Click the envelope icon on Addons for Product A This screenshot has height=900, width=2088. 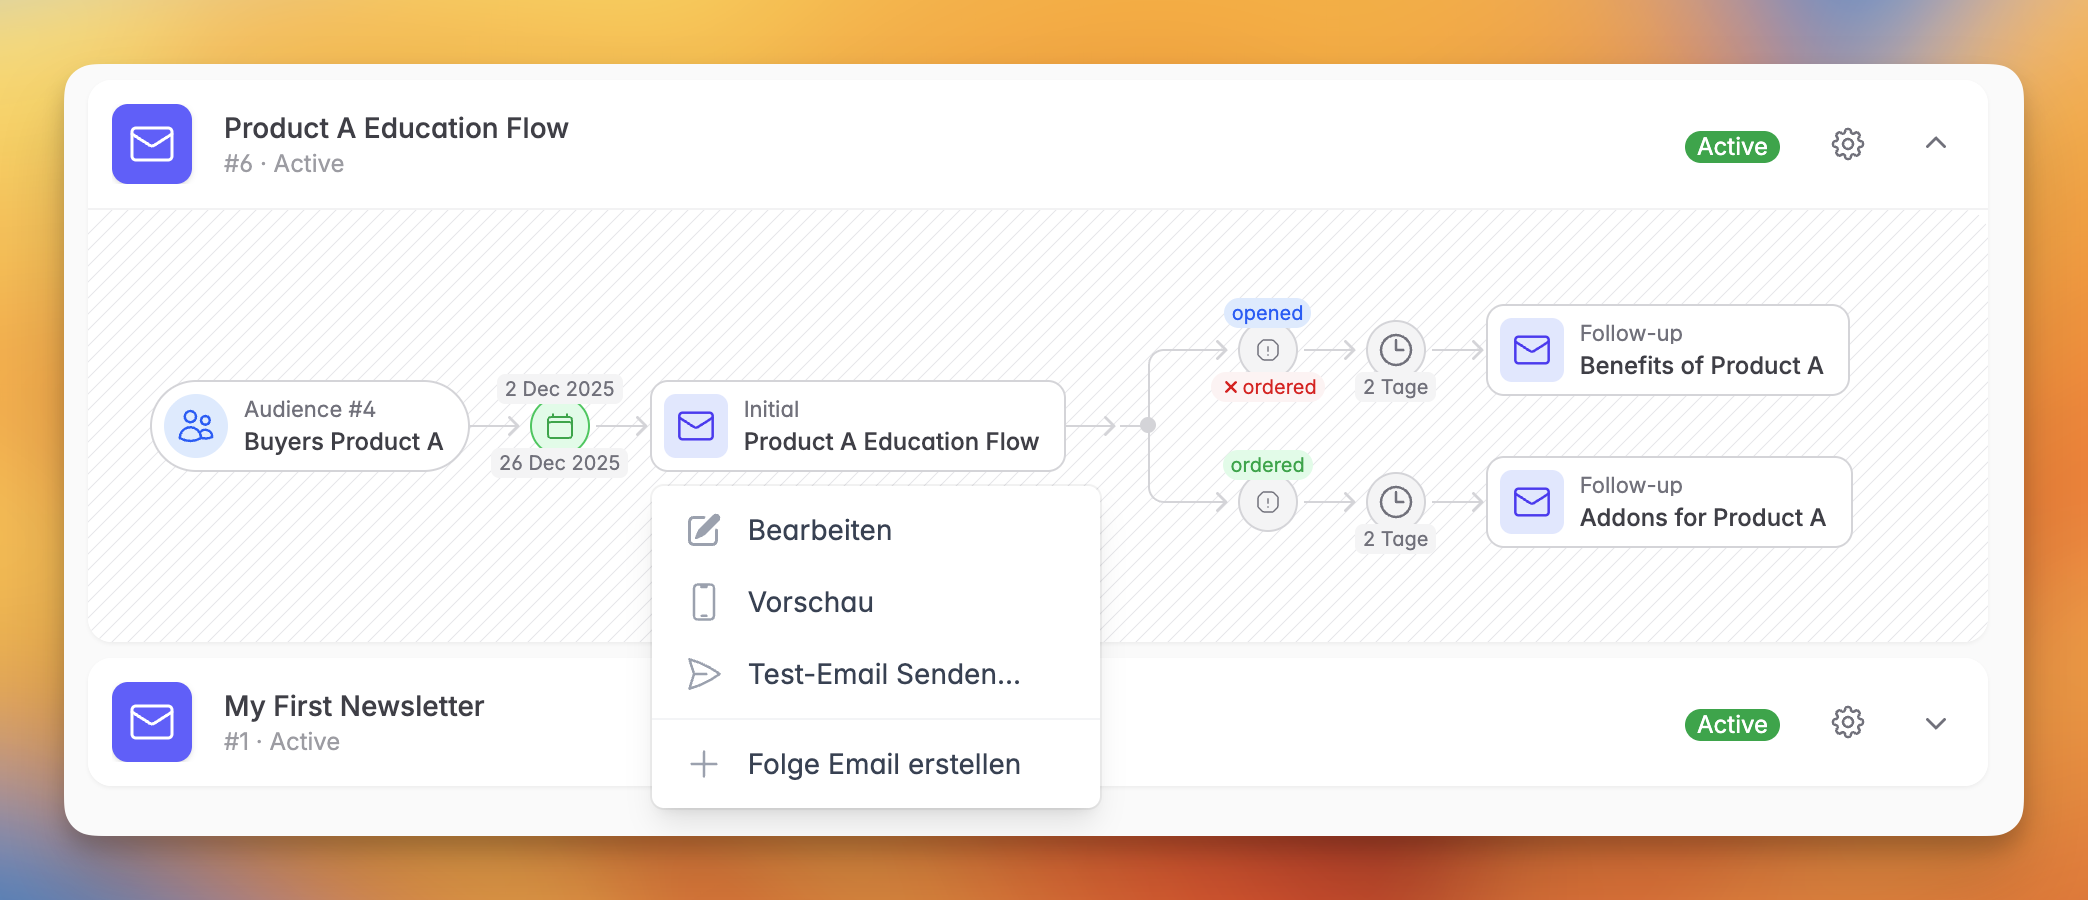pos(1530,503)
